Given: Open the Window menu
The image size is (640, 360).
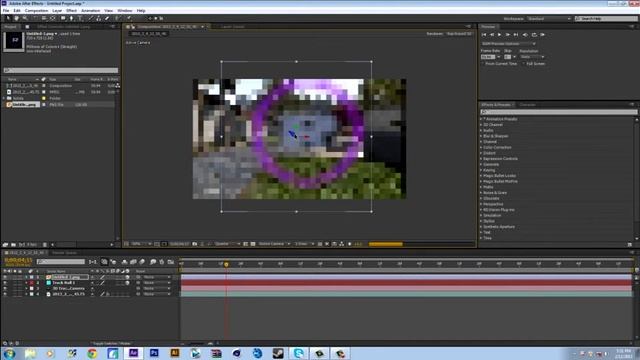Looking at the screenshot, I should pos(124,11).
